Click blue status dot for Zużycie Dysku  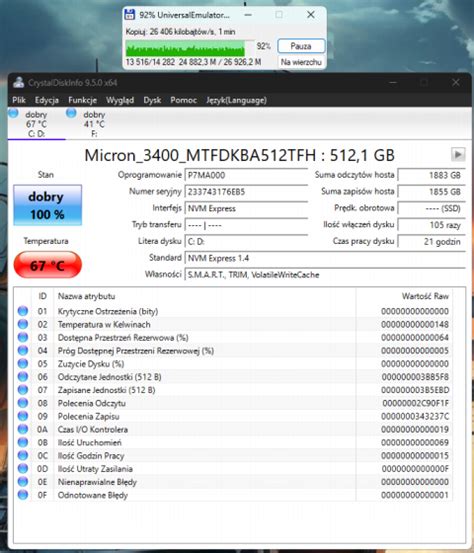click(x=23, y=364)
